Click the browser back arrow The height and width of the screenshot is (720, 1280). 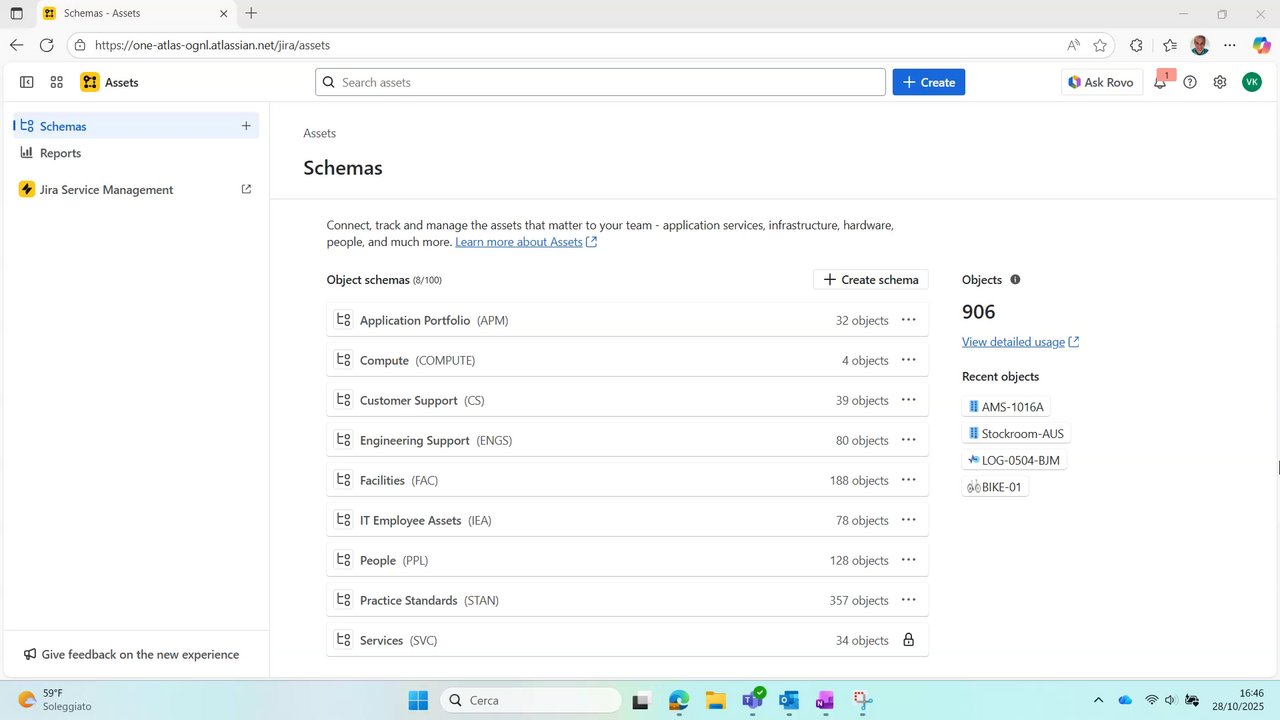17,45
